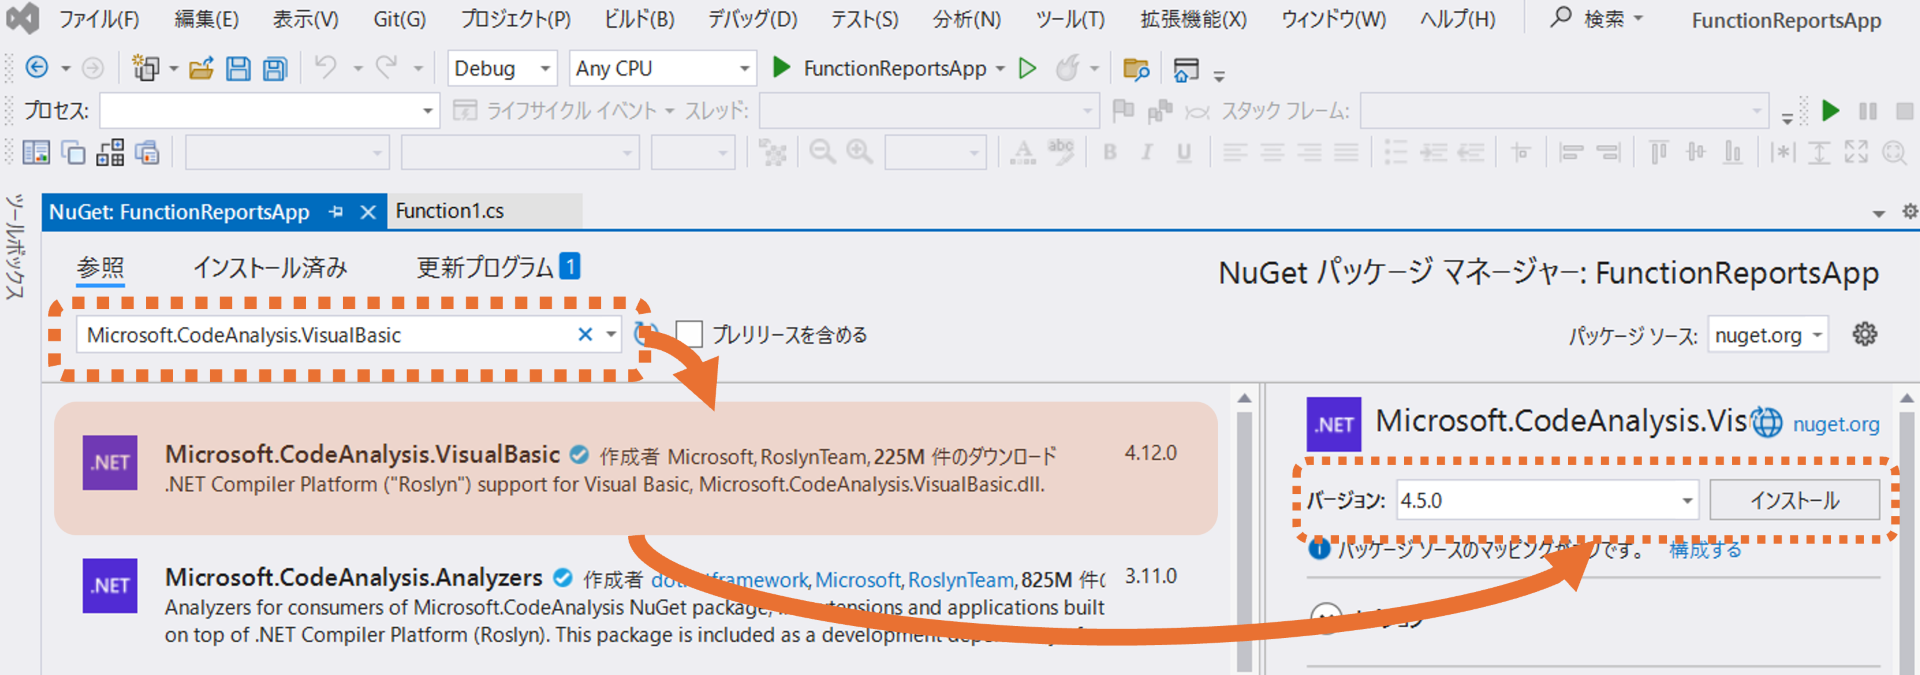Click the new project icon
Screen dimensions: 1920x675
pyautogui.click(x=146, y=68)
